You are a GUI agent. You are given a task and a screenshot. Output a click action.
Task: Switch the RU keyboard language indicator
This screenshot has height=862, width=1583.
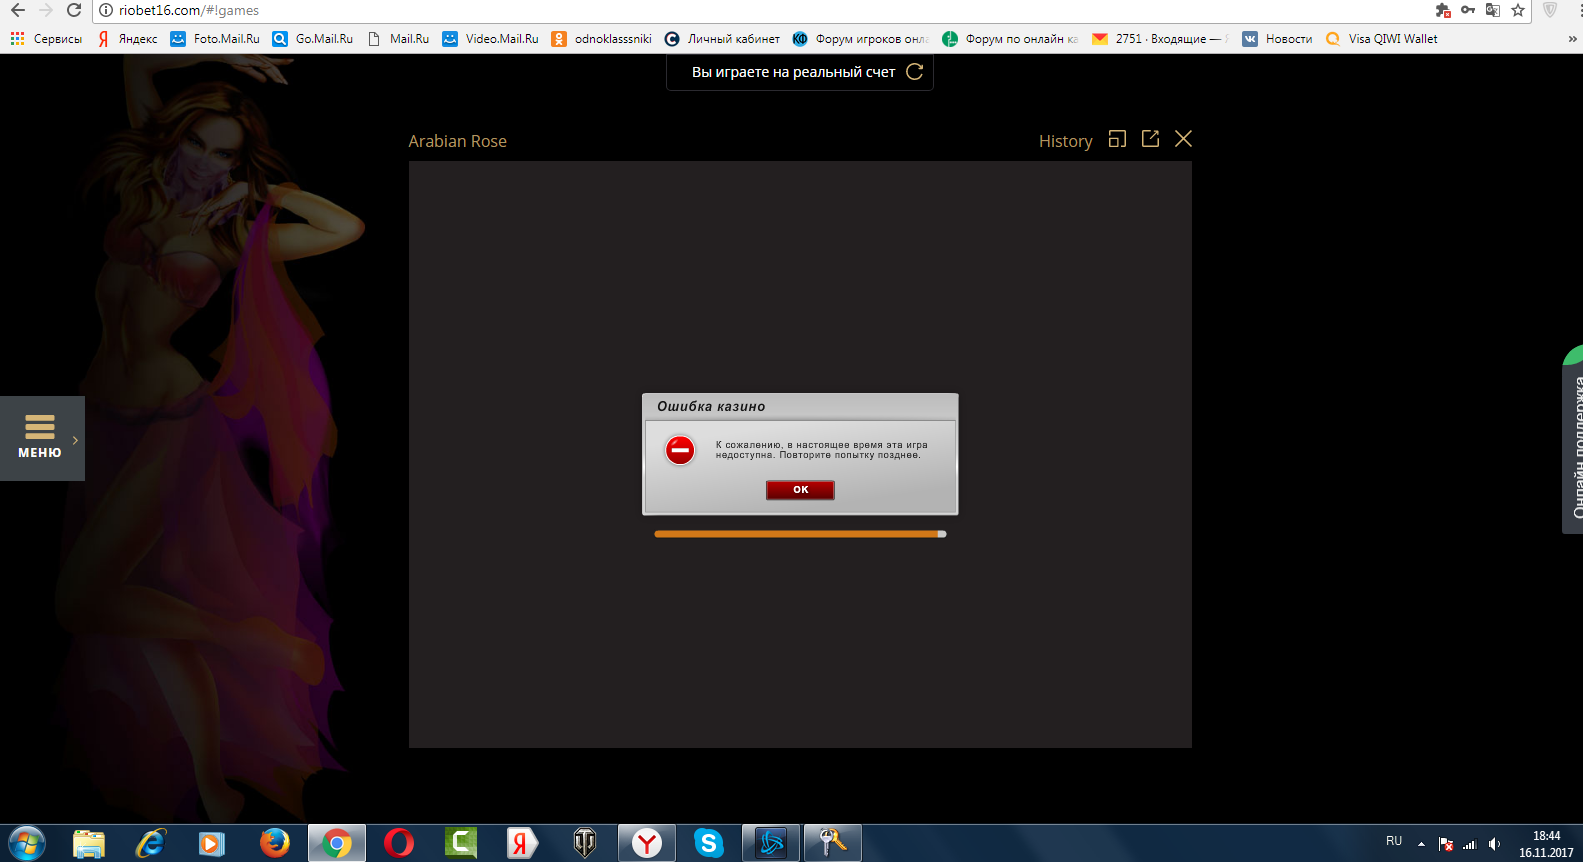[1394, 842]
